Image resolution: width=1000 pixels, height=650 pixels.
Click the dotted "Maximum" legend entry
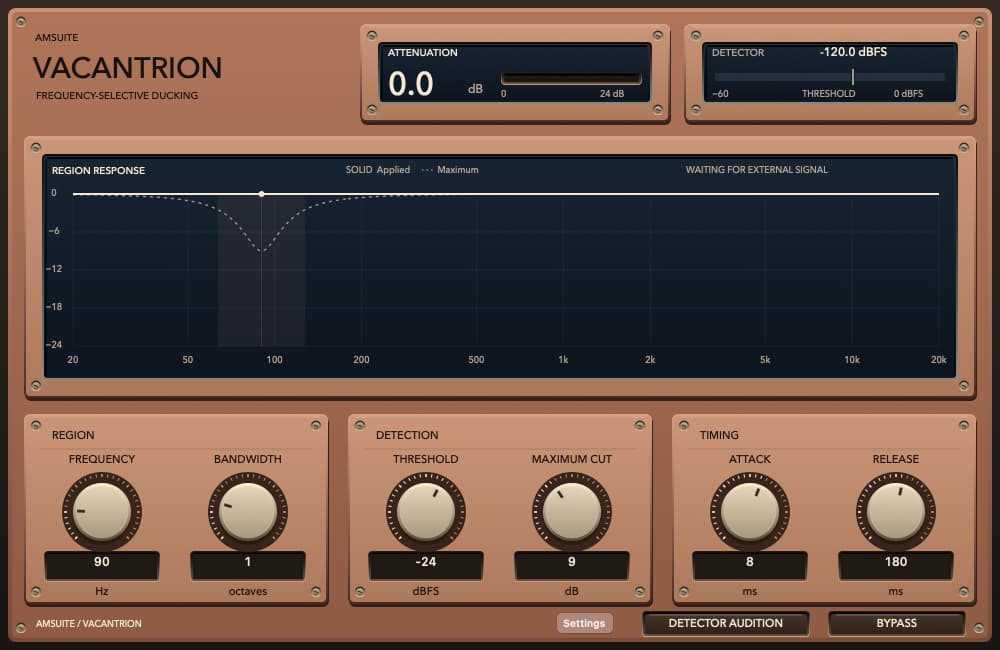pyautogui.click(x=450, y=170)
